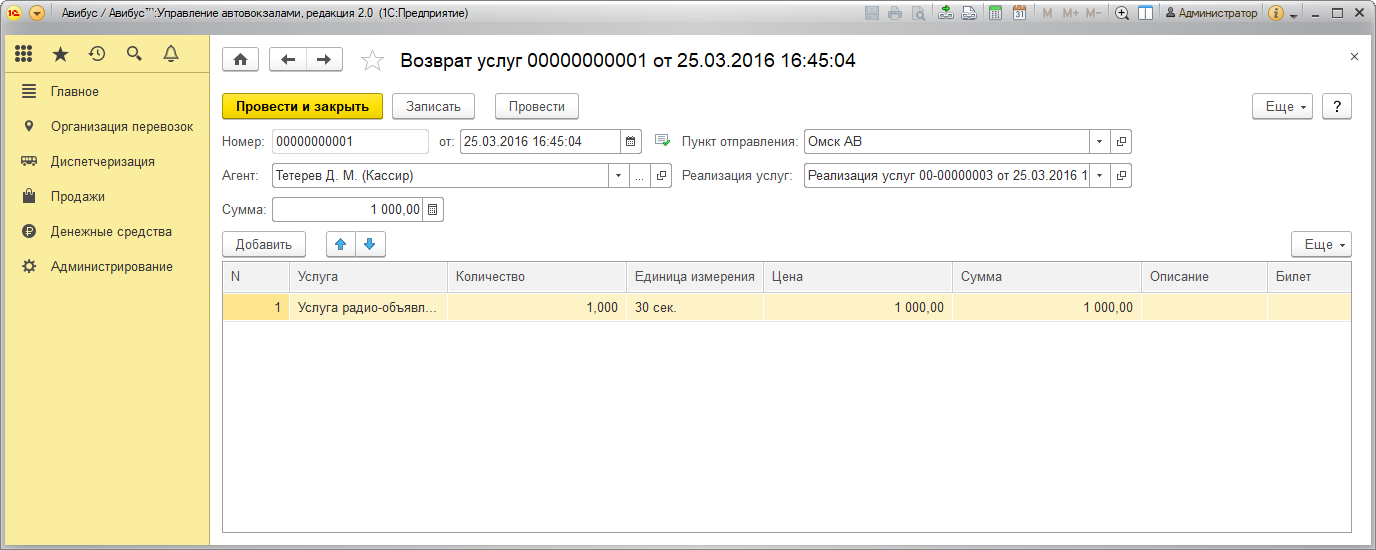1376x550 pixels.
Task: Click the notifications bell icon
Action: 171,54
